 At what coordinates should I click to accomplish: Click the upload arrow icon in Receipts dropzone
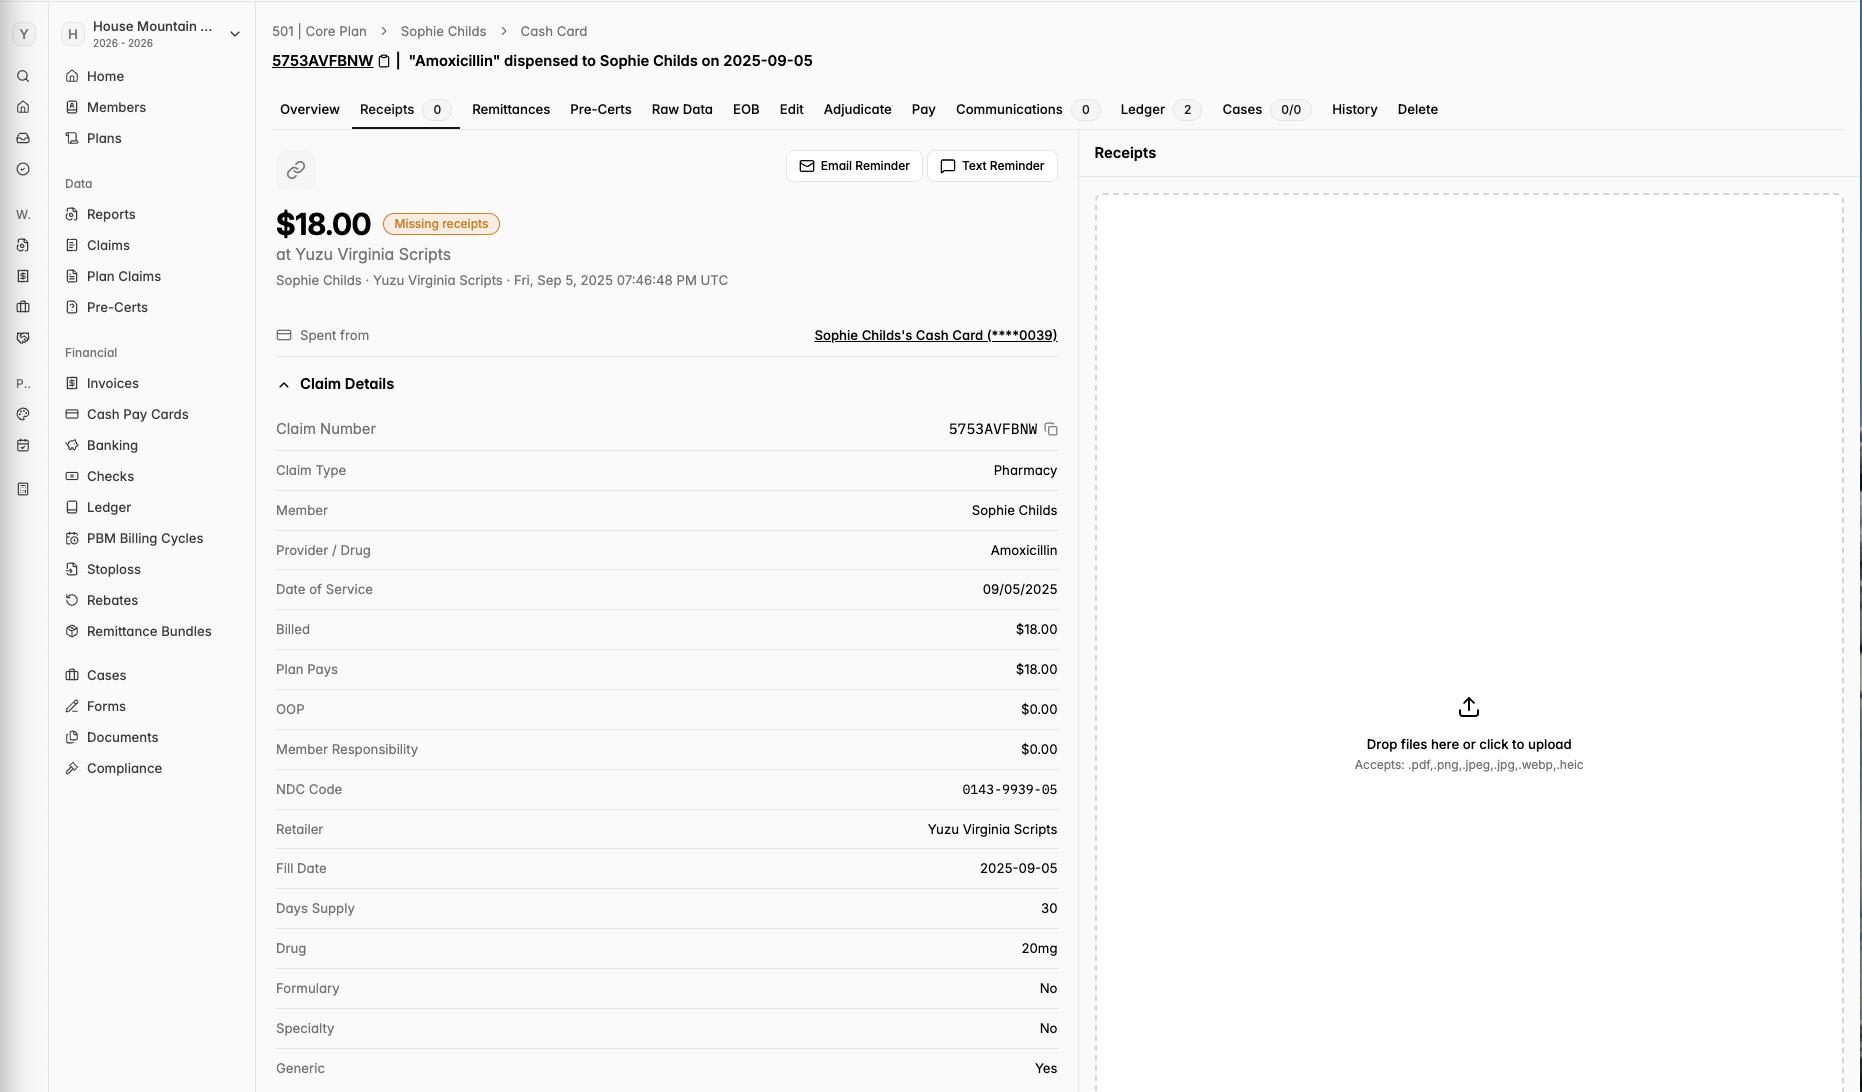(x=1469, y=707)
